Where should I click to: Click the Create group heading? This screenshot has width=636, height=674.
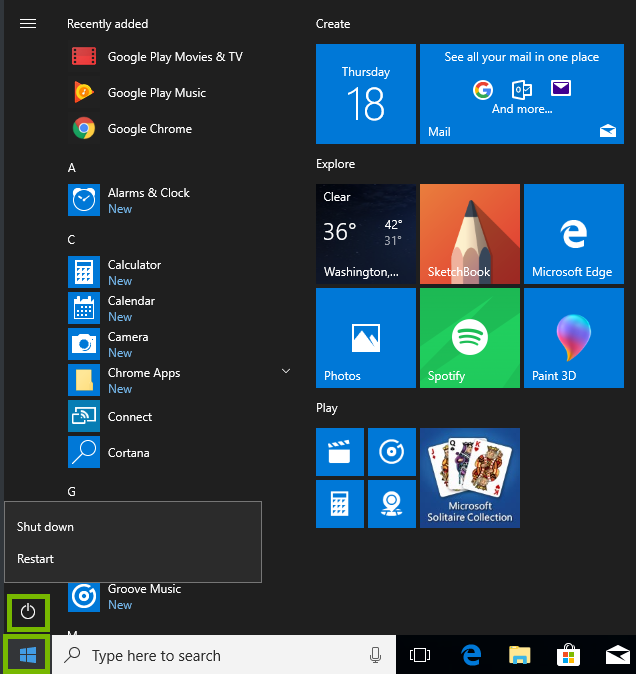[333, 24]
